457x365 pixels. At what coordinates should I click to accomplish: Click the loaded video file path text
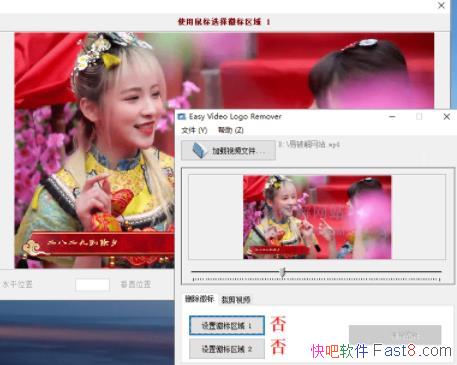[x=309, y=144]
